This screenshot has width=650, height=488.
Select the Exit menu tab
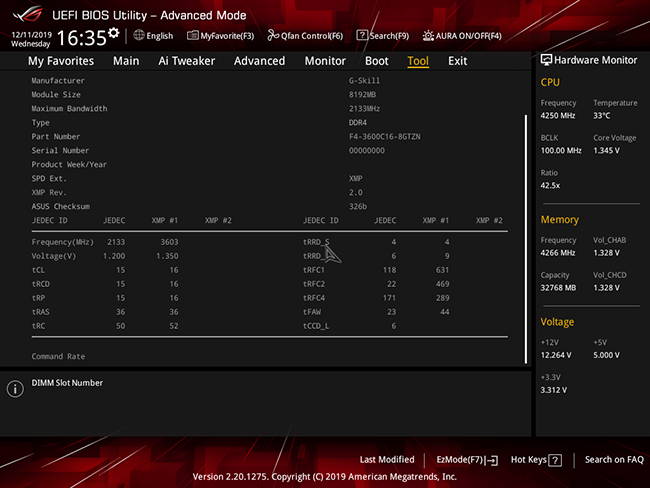(457, 61)
